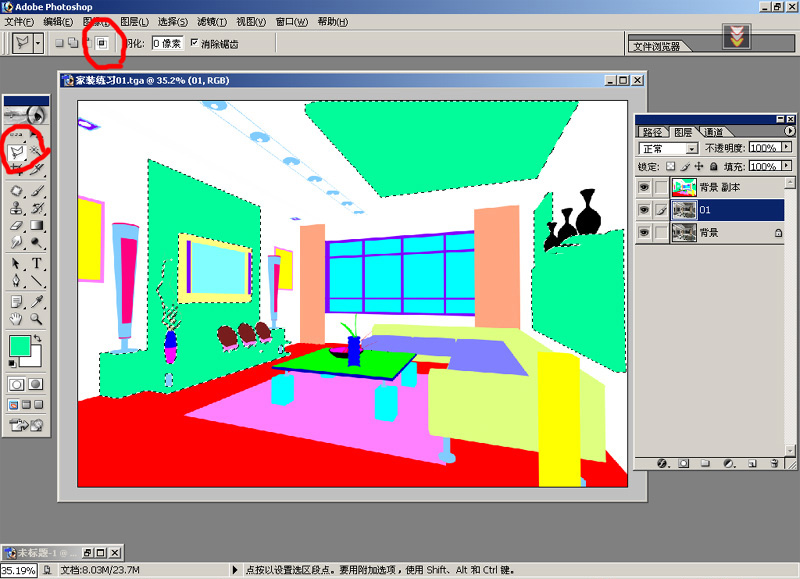Select the Dodge tool
This screenshot has height=579, width=800.
(x=36, y=242)
